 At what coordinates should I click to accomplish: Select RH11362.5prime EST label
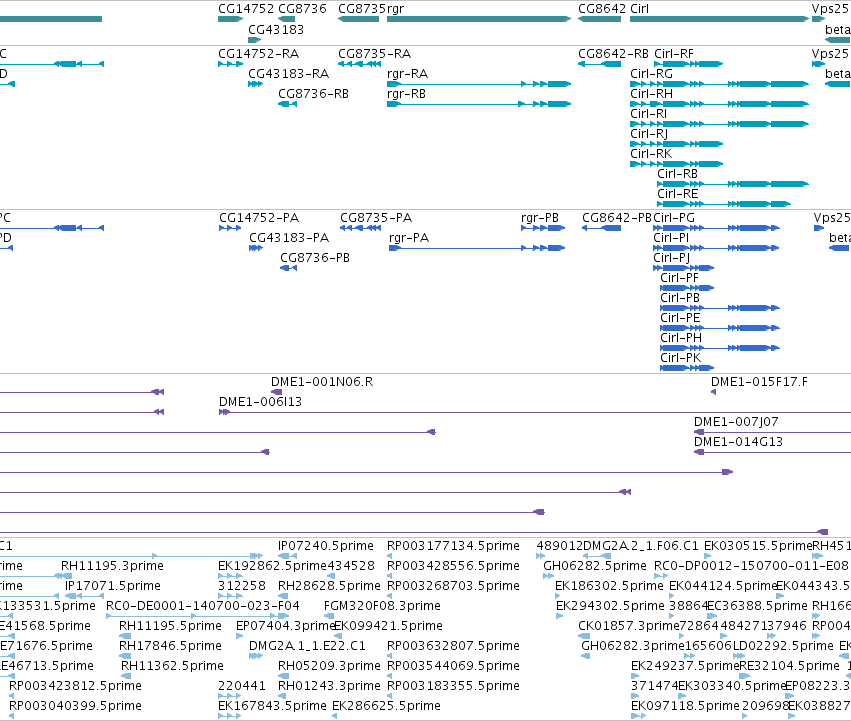pyautogui.click(x=172, y=667)
